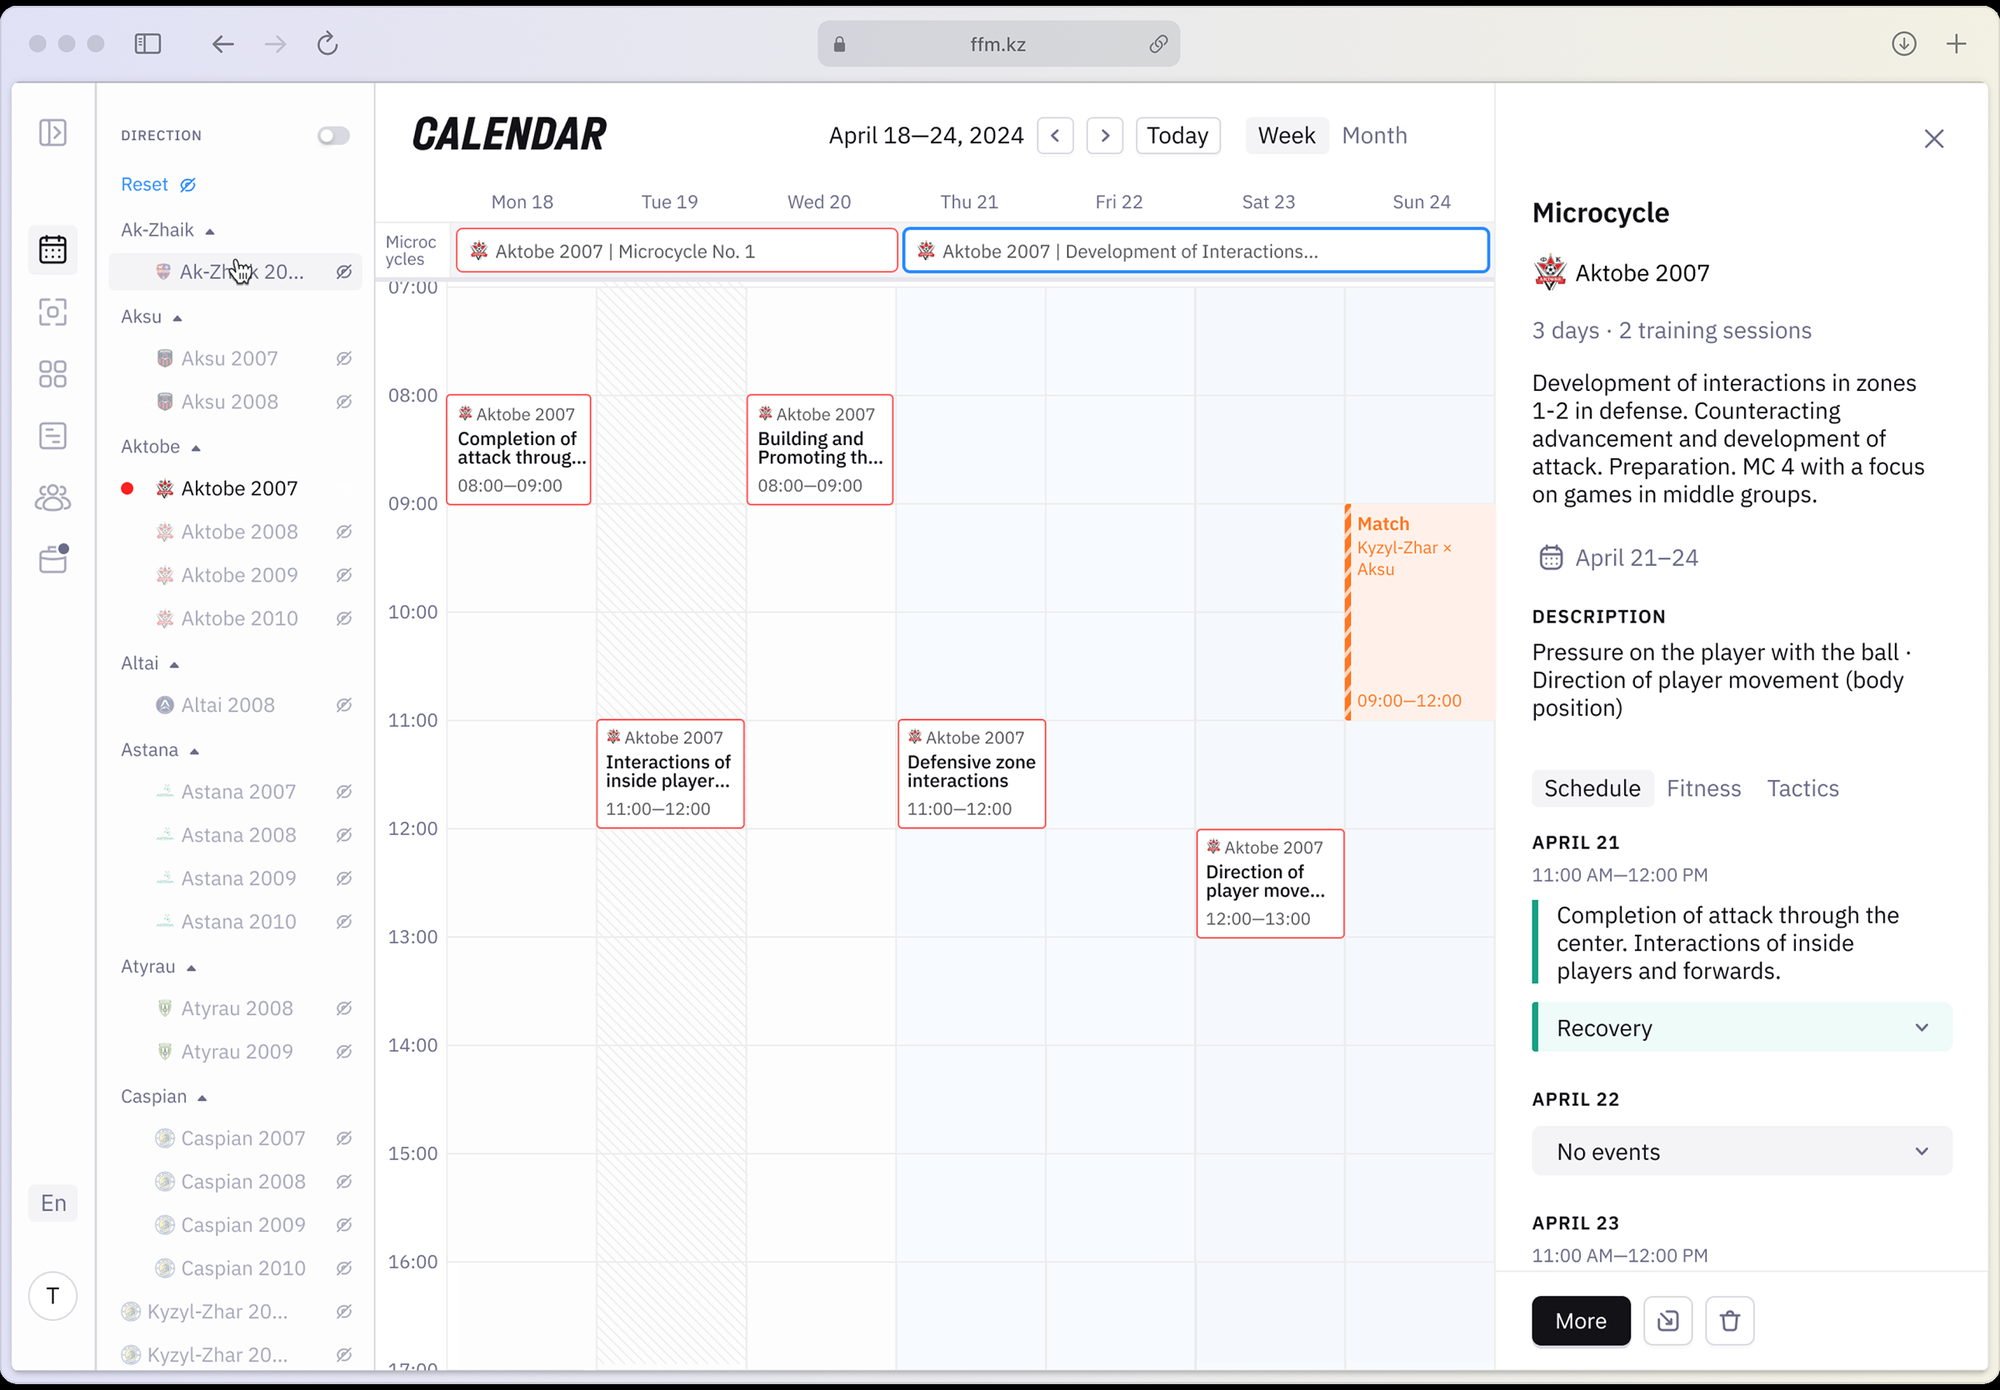Open the notes list icon in sidebar
The height and width of the screenshot is (1390, 2000).
(53, 436)
